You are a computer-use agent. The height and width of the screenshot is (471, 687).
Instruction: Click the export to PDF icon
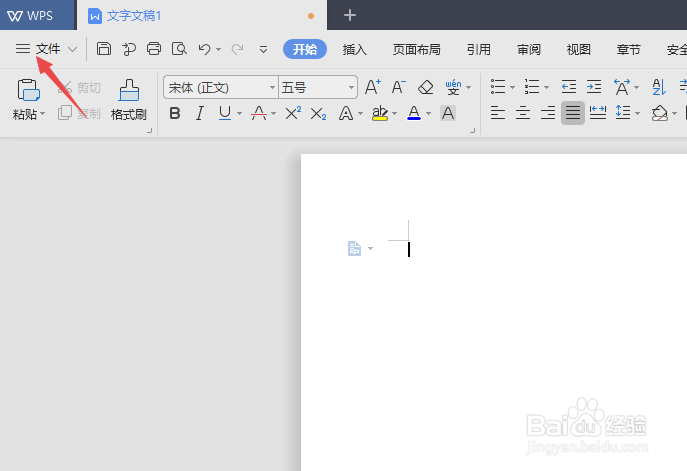(x=129, y=49)
